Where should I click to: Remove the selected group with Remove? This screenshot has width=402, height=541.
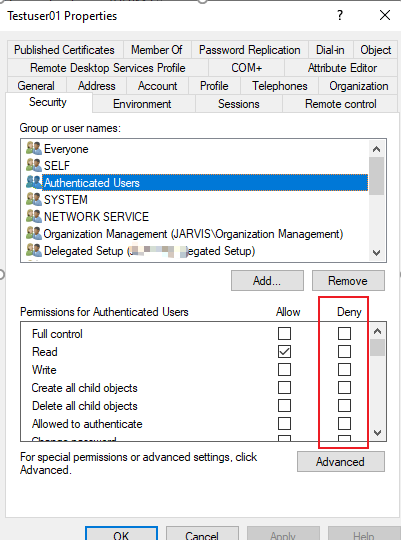(348, 281)
